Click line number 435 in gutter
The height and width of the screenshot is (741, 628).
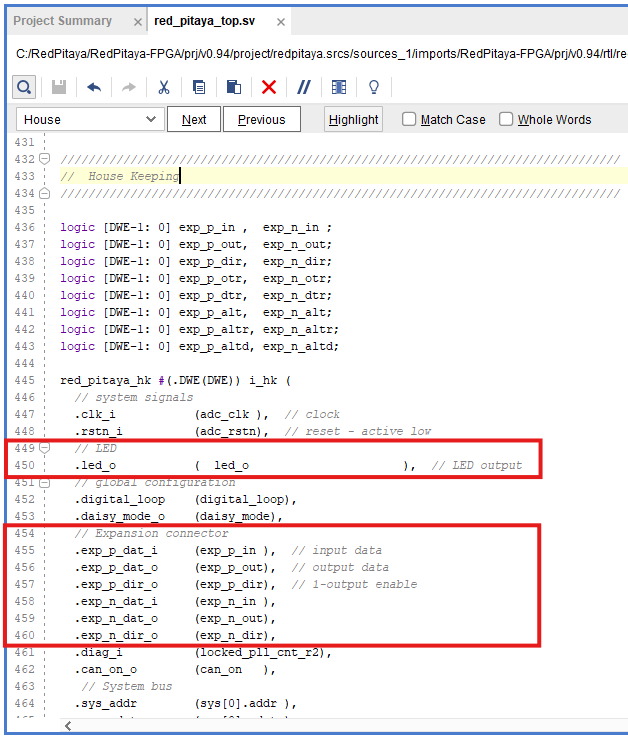point(25,210)
